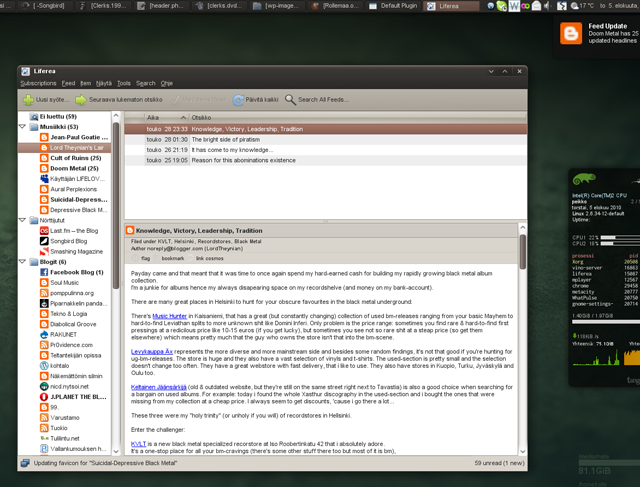
Task: Click the Search All Feeds magnifier icon
Action: (x=290, y=100)
